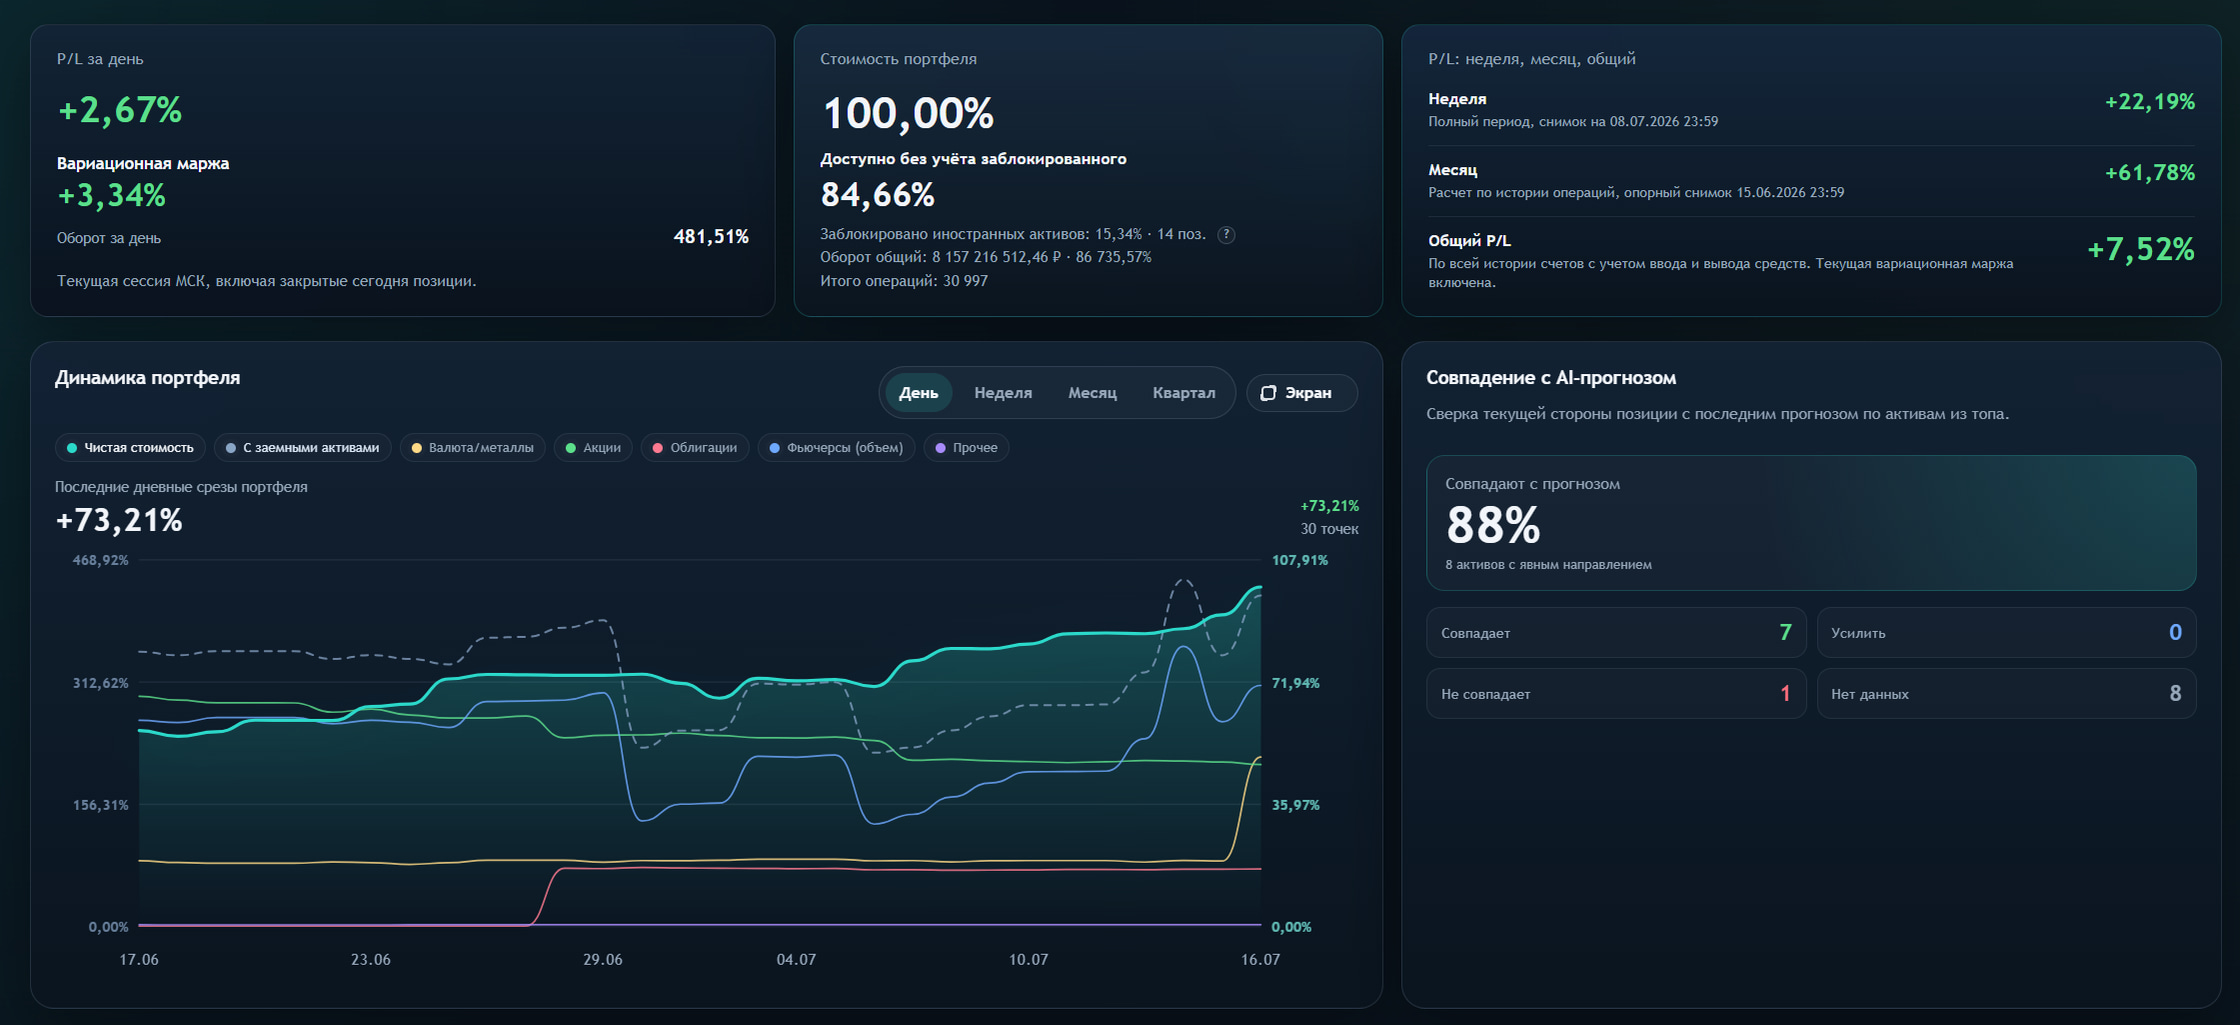
Task: Open the Совпадает count tile
Action: [1616, 633]
